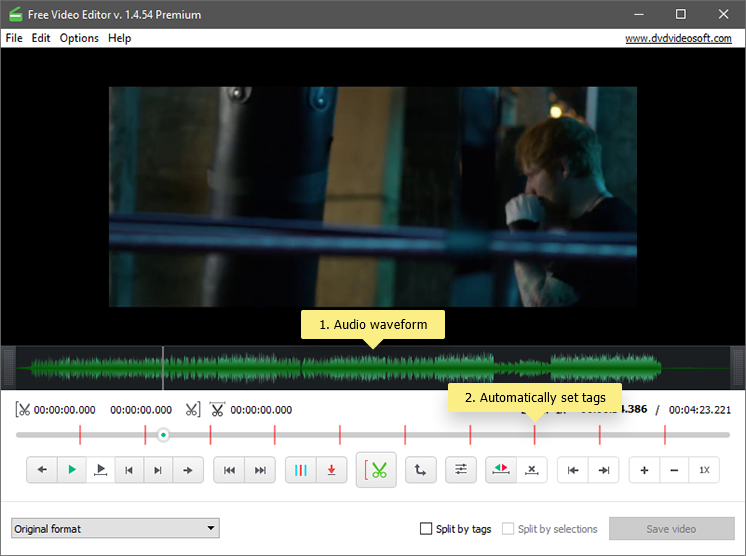Click the rotate video icon
This screenshot has width=746, height=556.
pos(419,470)
